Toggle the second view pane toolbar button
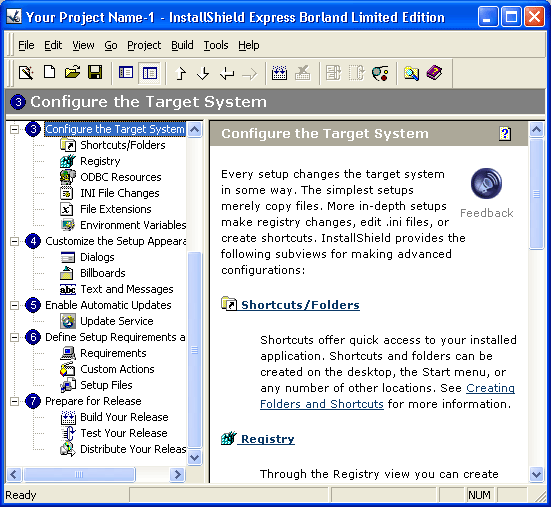The width and height of the screenshot is (551, 507). [x=150, y=73]
